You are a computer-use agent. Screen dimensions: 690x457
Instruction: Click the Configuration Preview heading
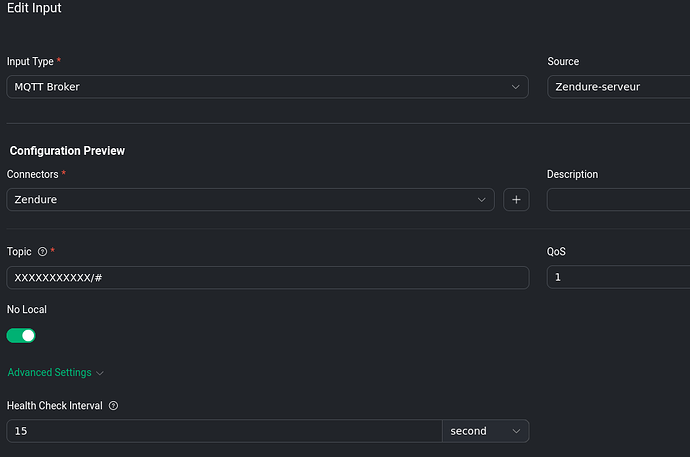tap(67, 151)
